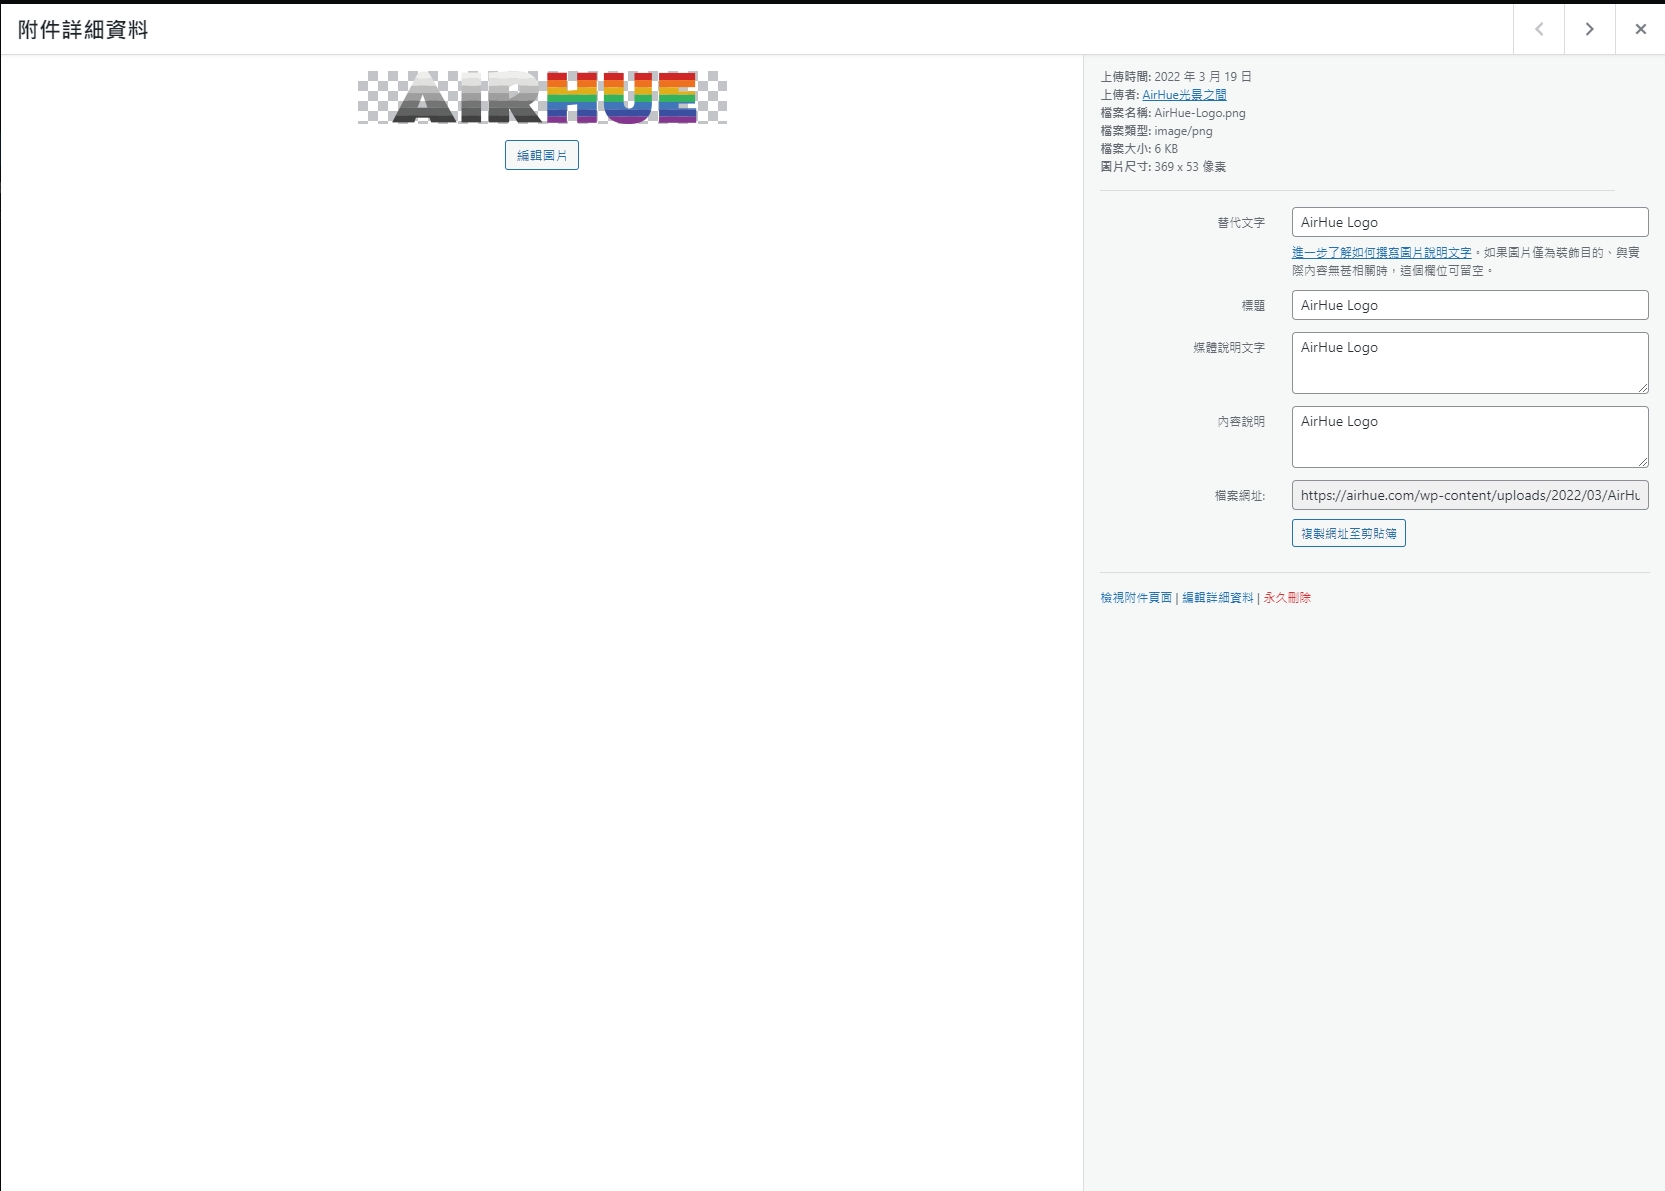Focus the 標題 input field
This screenshot has width=1665, height=1191.
pyautogui.click(x=1470, y=305)
